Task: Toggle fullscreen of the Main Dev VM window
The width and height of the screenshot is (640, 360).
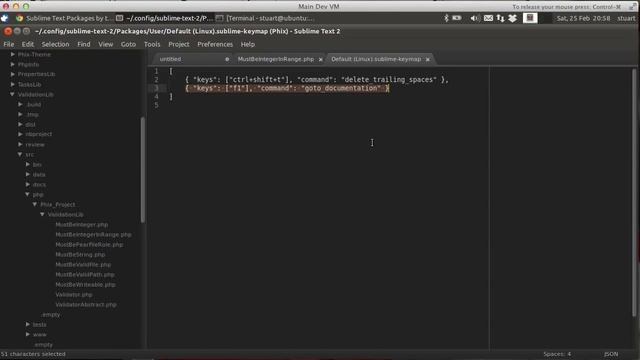Action: click(632, 7)
